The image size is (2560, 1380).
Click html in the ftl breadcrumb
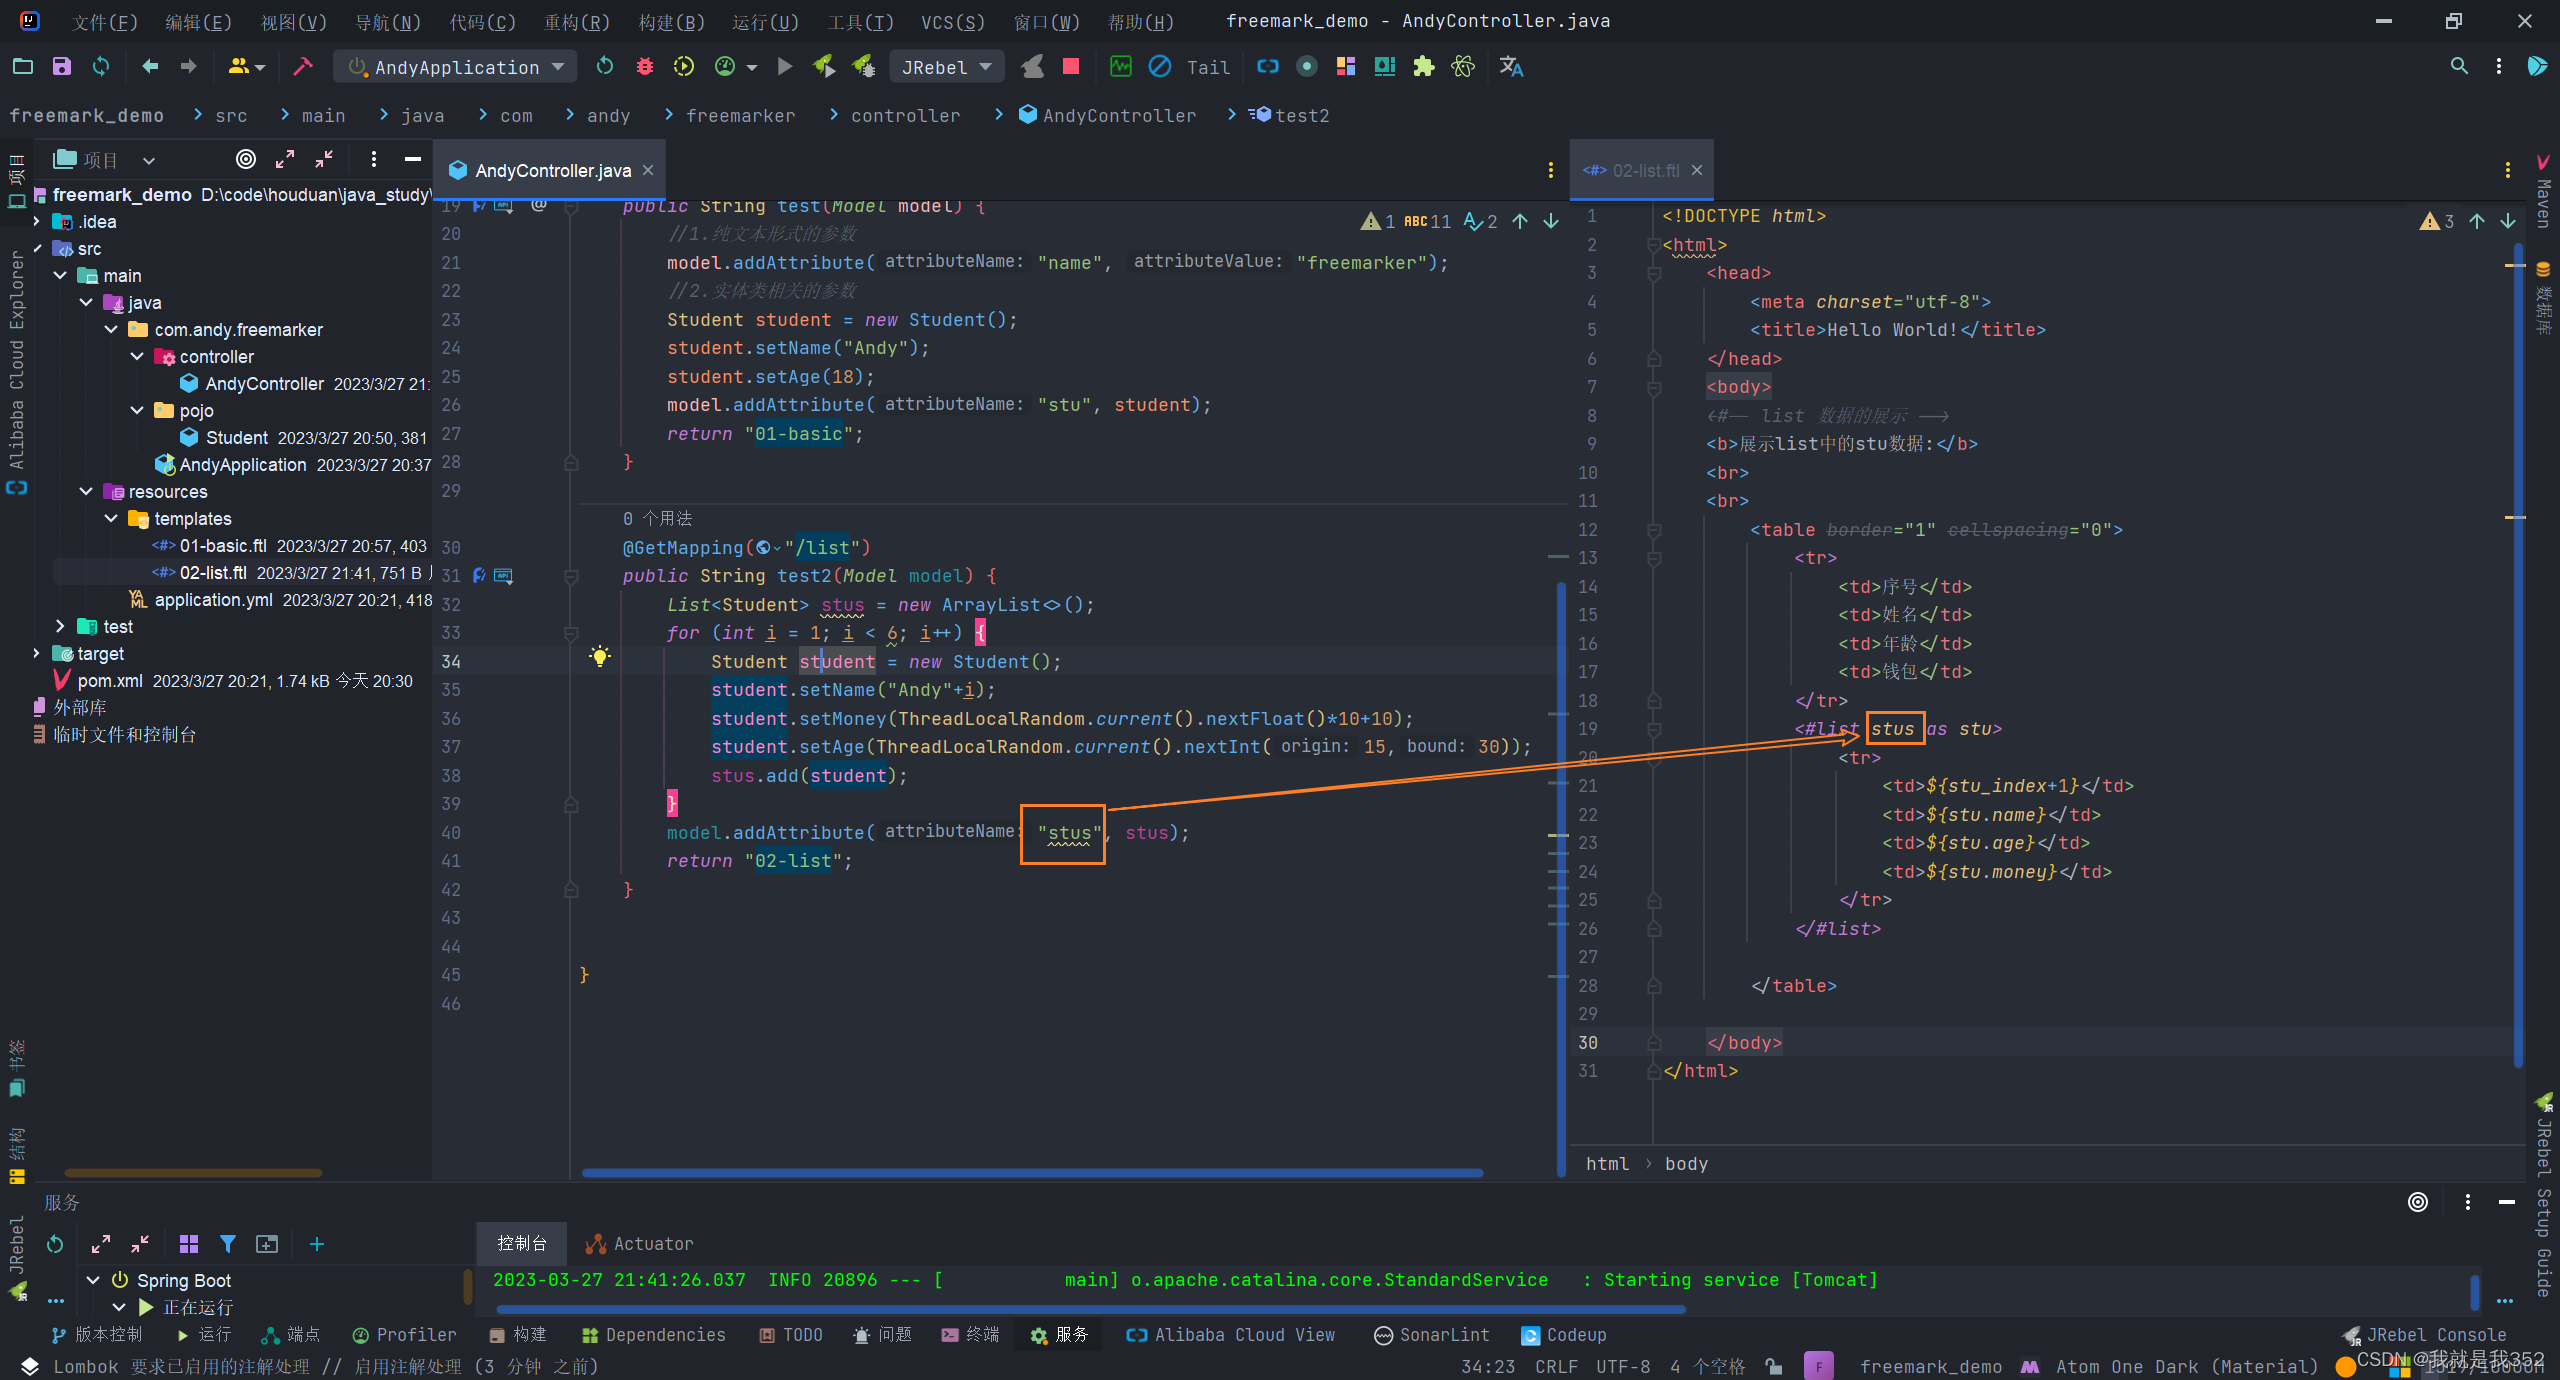pyautogui.click(x=1607, y=1164)
